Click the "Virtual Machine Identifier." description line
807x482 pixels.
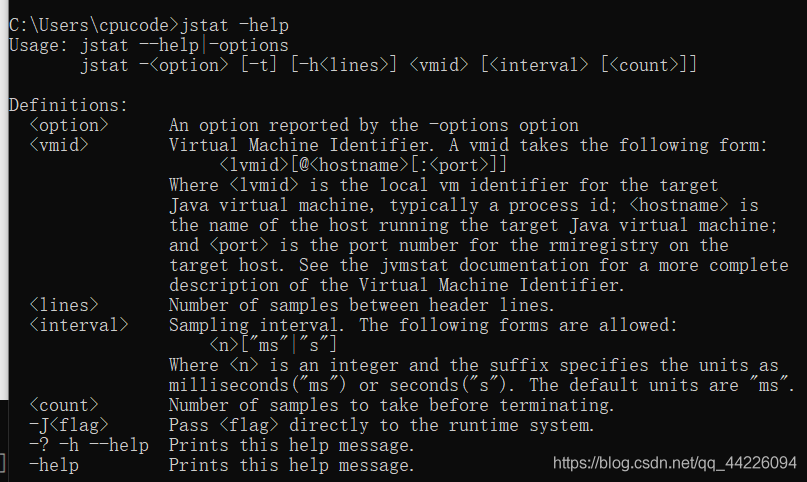[468, 145]
